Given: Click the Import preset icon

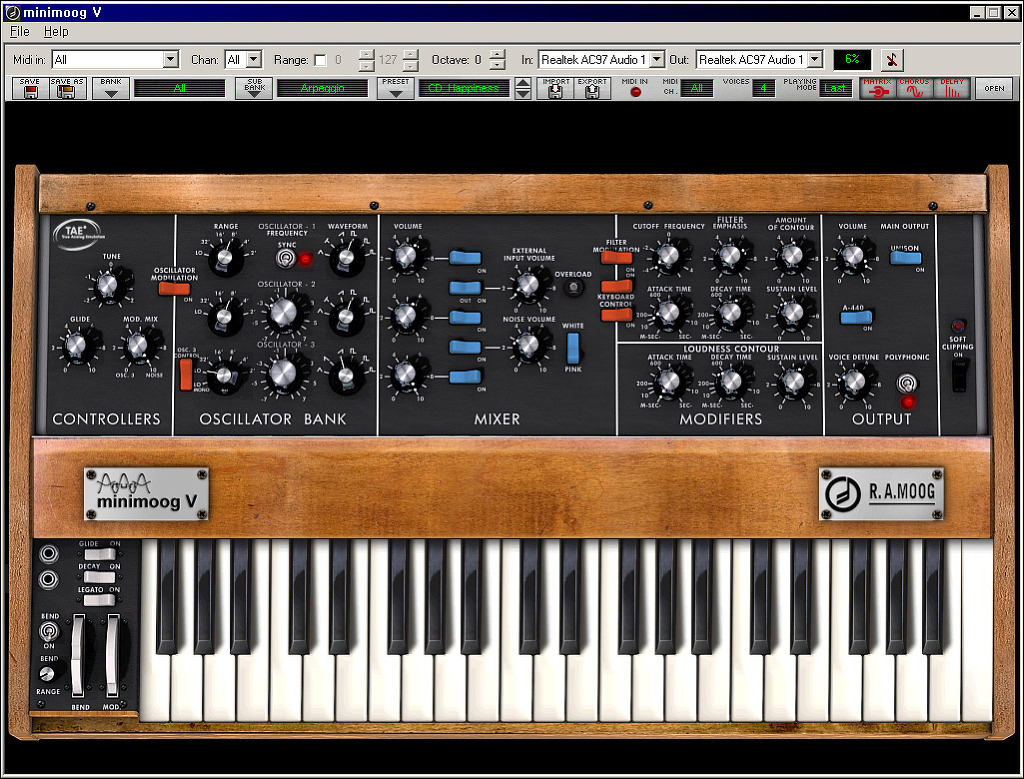Looking at the screenshot, I should click(555, 92).
